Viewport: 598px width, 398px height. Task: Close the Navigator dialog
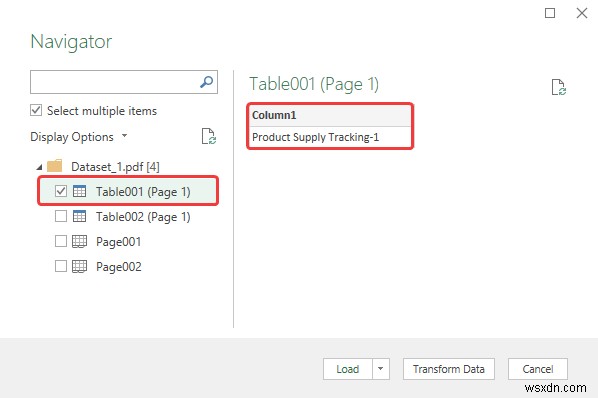[582, 13]
